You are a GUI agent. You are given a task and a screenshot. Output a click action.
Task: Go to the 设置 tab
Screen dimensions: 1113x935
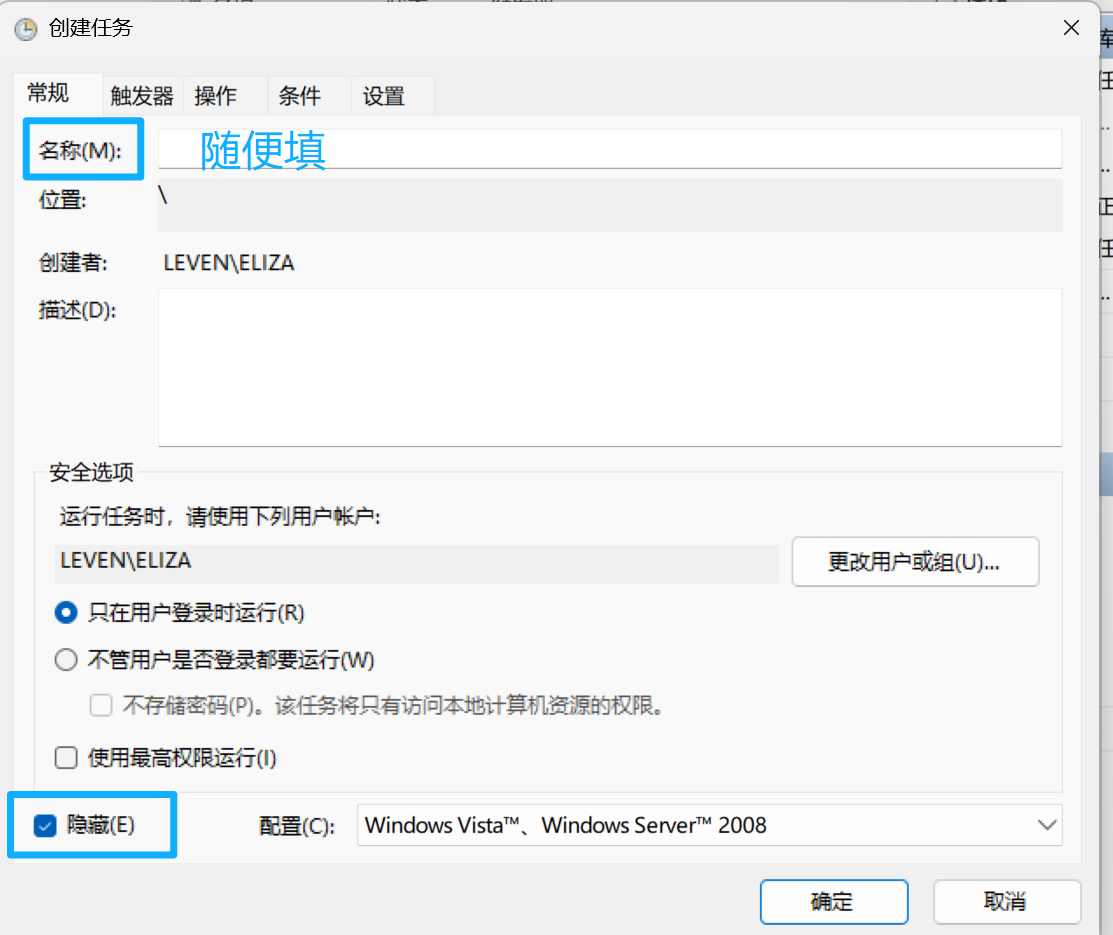384,96
